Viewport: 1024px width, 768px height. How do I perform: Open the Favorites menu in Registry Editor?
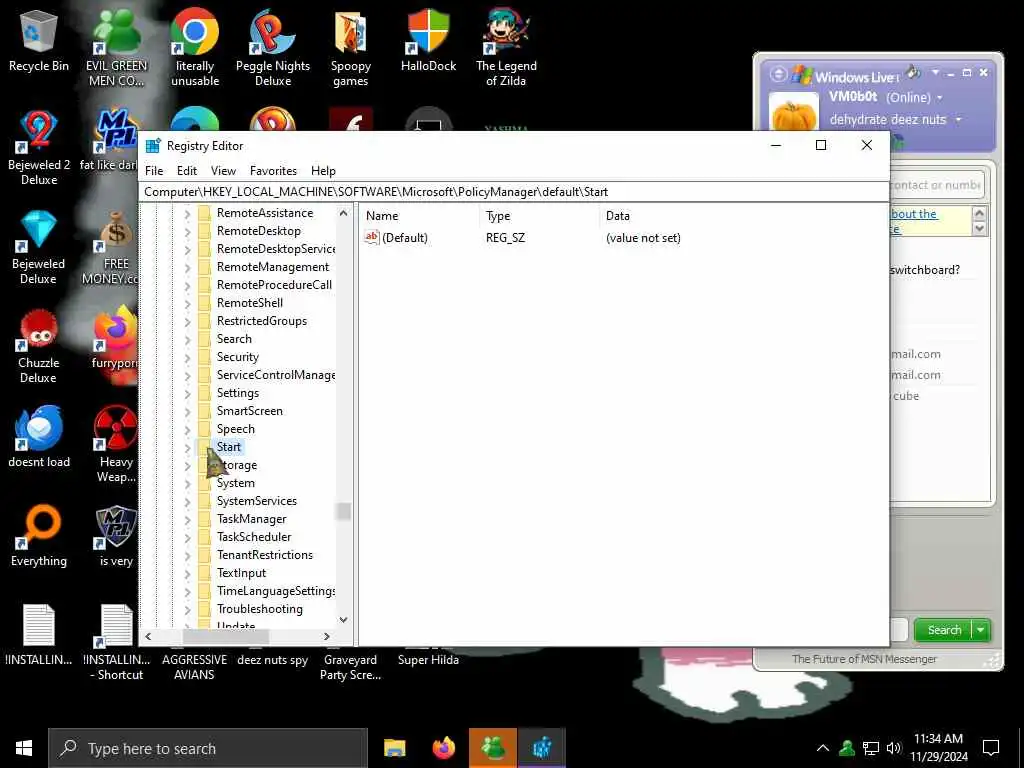click(273, 170)
